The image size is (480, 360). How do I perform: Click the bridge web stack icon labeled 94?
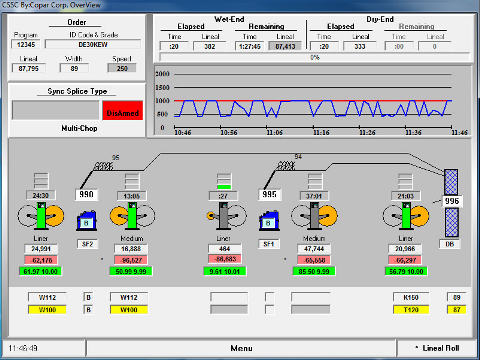[286, 165]
